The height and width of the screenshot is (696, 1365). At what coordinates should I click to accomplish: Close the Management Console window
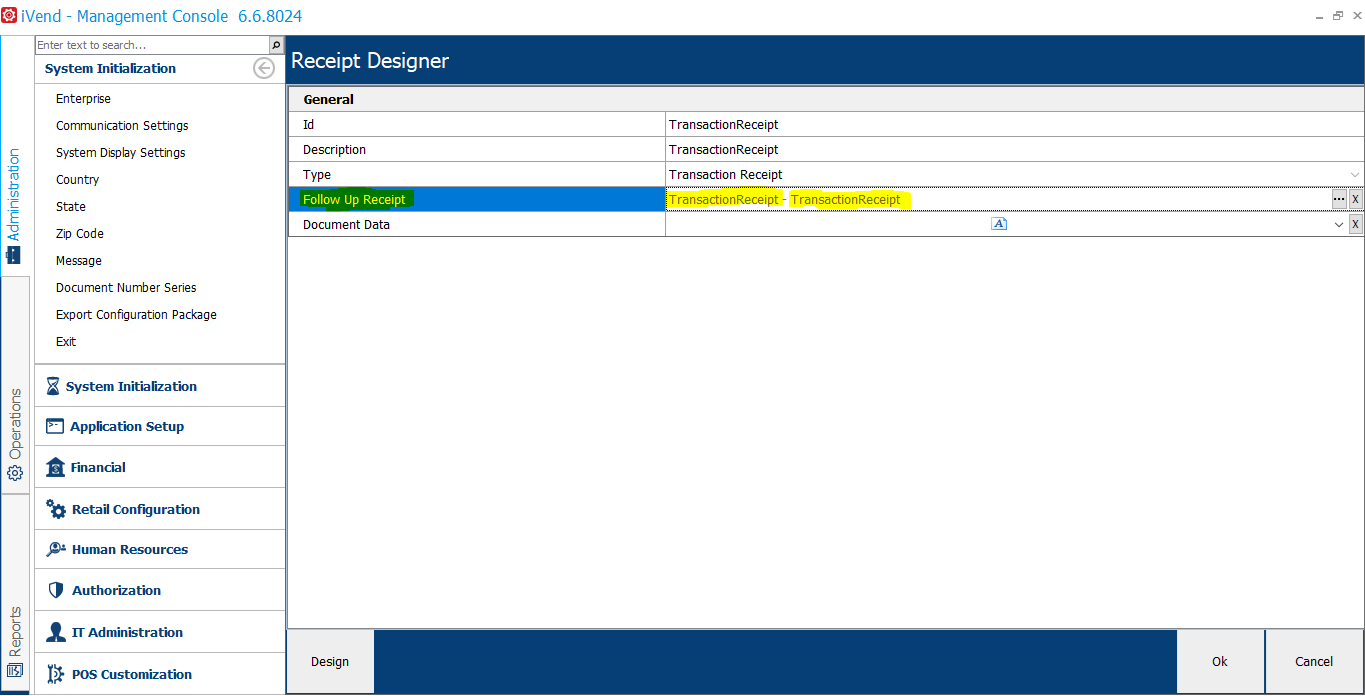tap(1355, 16)
